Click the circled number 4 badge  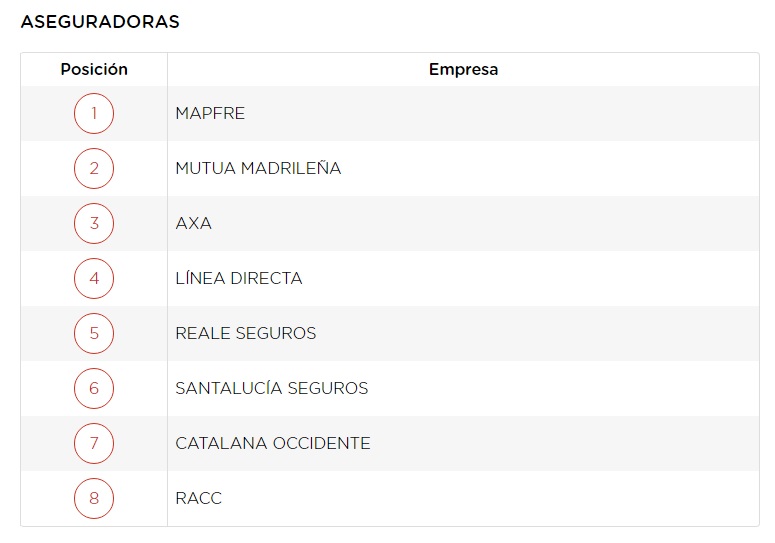94,278
